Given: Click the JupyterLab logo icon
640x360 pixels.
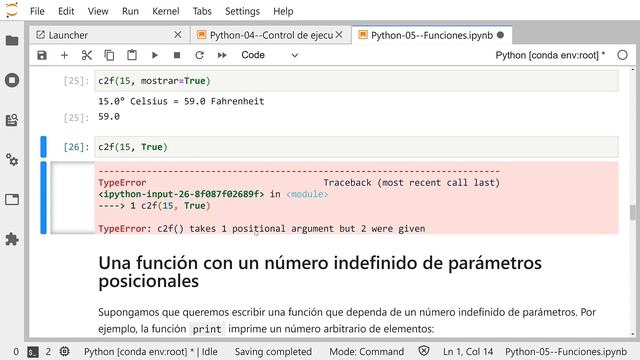Looking at the screenshot, I should tap(12, 10).
